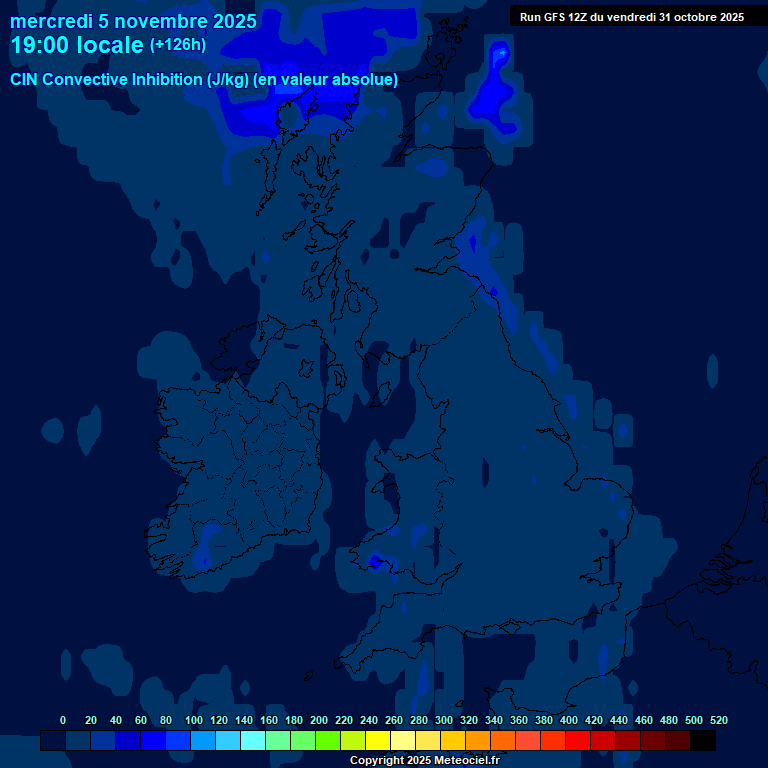Click the legend value "300"

pos(443,720)
